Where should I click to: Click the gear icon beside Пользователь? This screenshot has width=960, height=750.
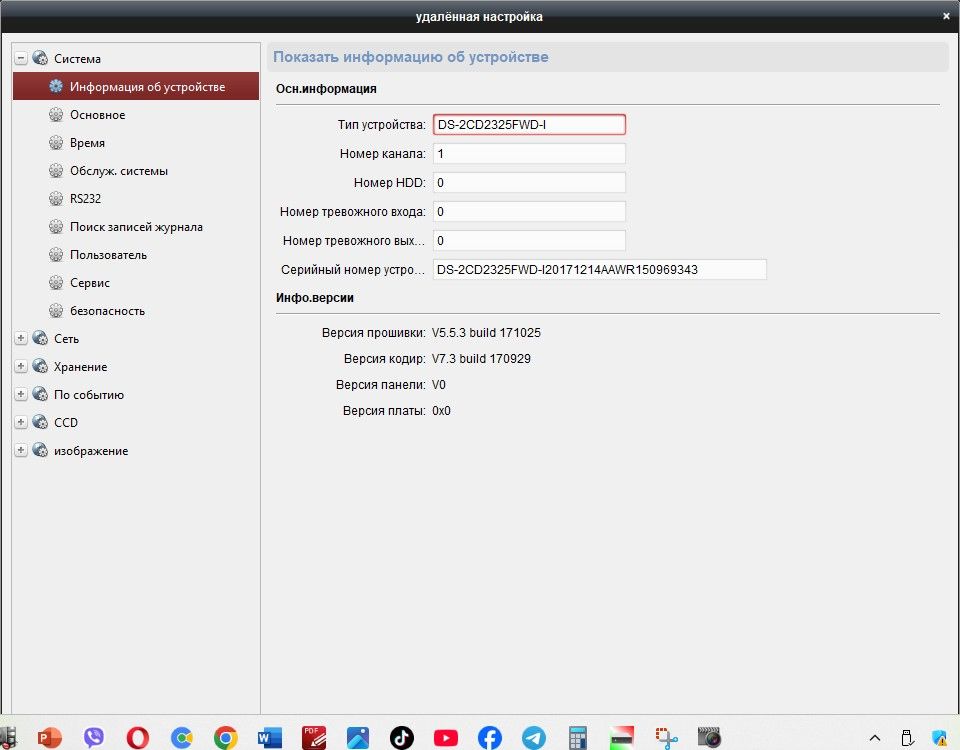(x=56, y=255)
